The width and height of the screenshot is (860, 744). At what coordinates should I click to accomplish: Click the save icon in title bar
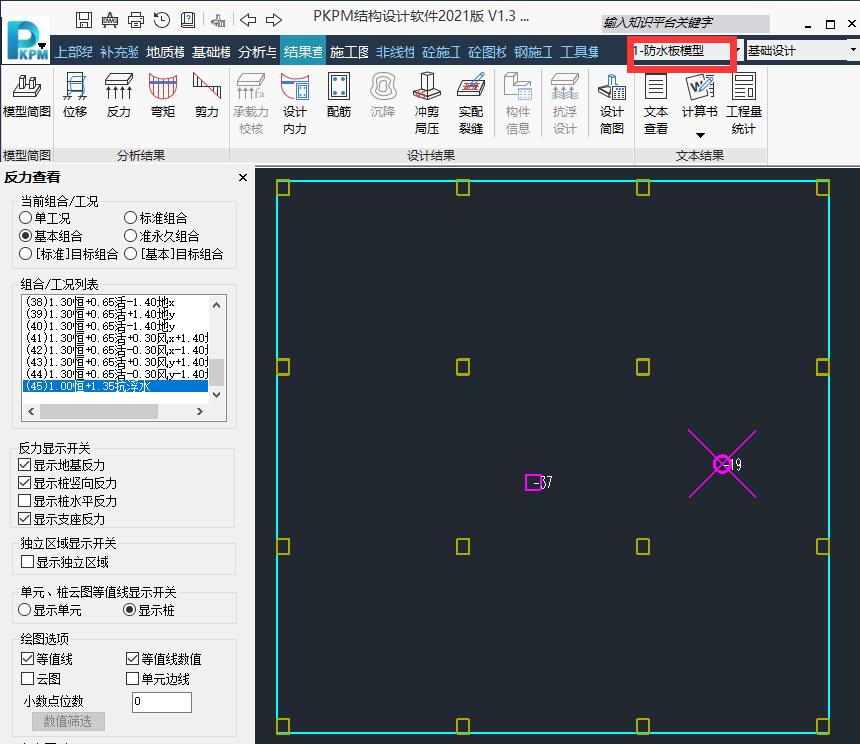pyautogui.click(x=84, y=20)
